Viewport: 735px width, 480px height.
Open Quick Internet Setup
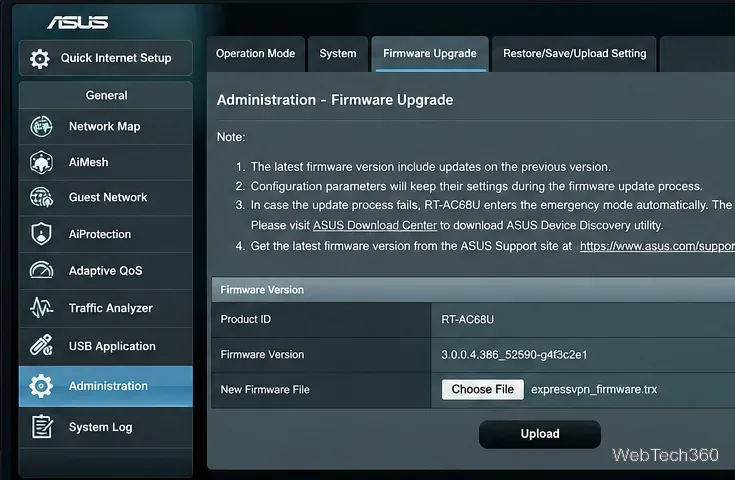[105, 58]
